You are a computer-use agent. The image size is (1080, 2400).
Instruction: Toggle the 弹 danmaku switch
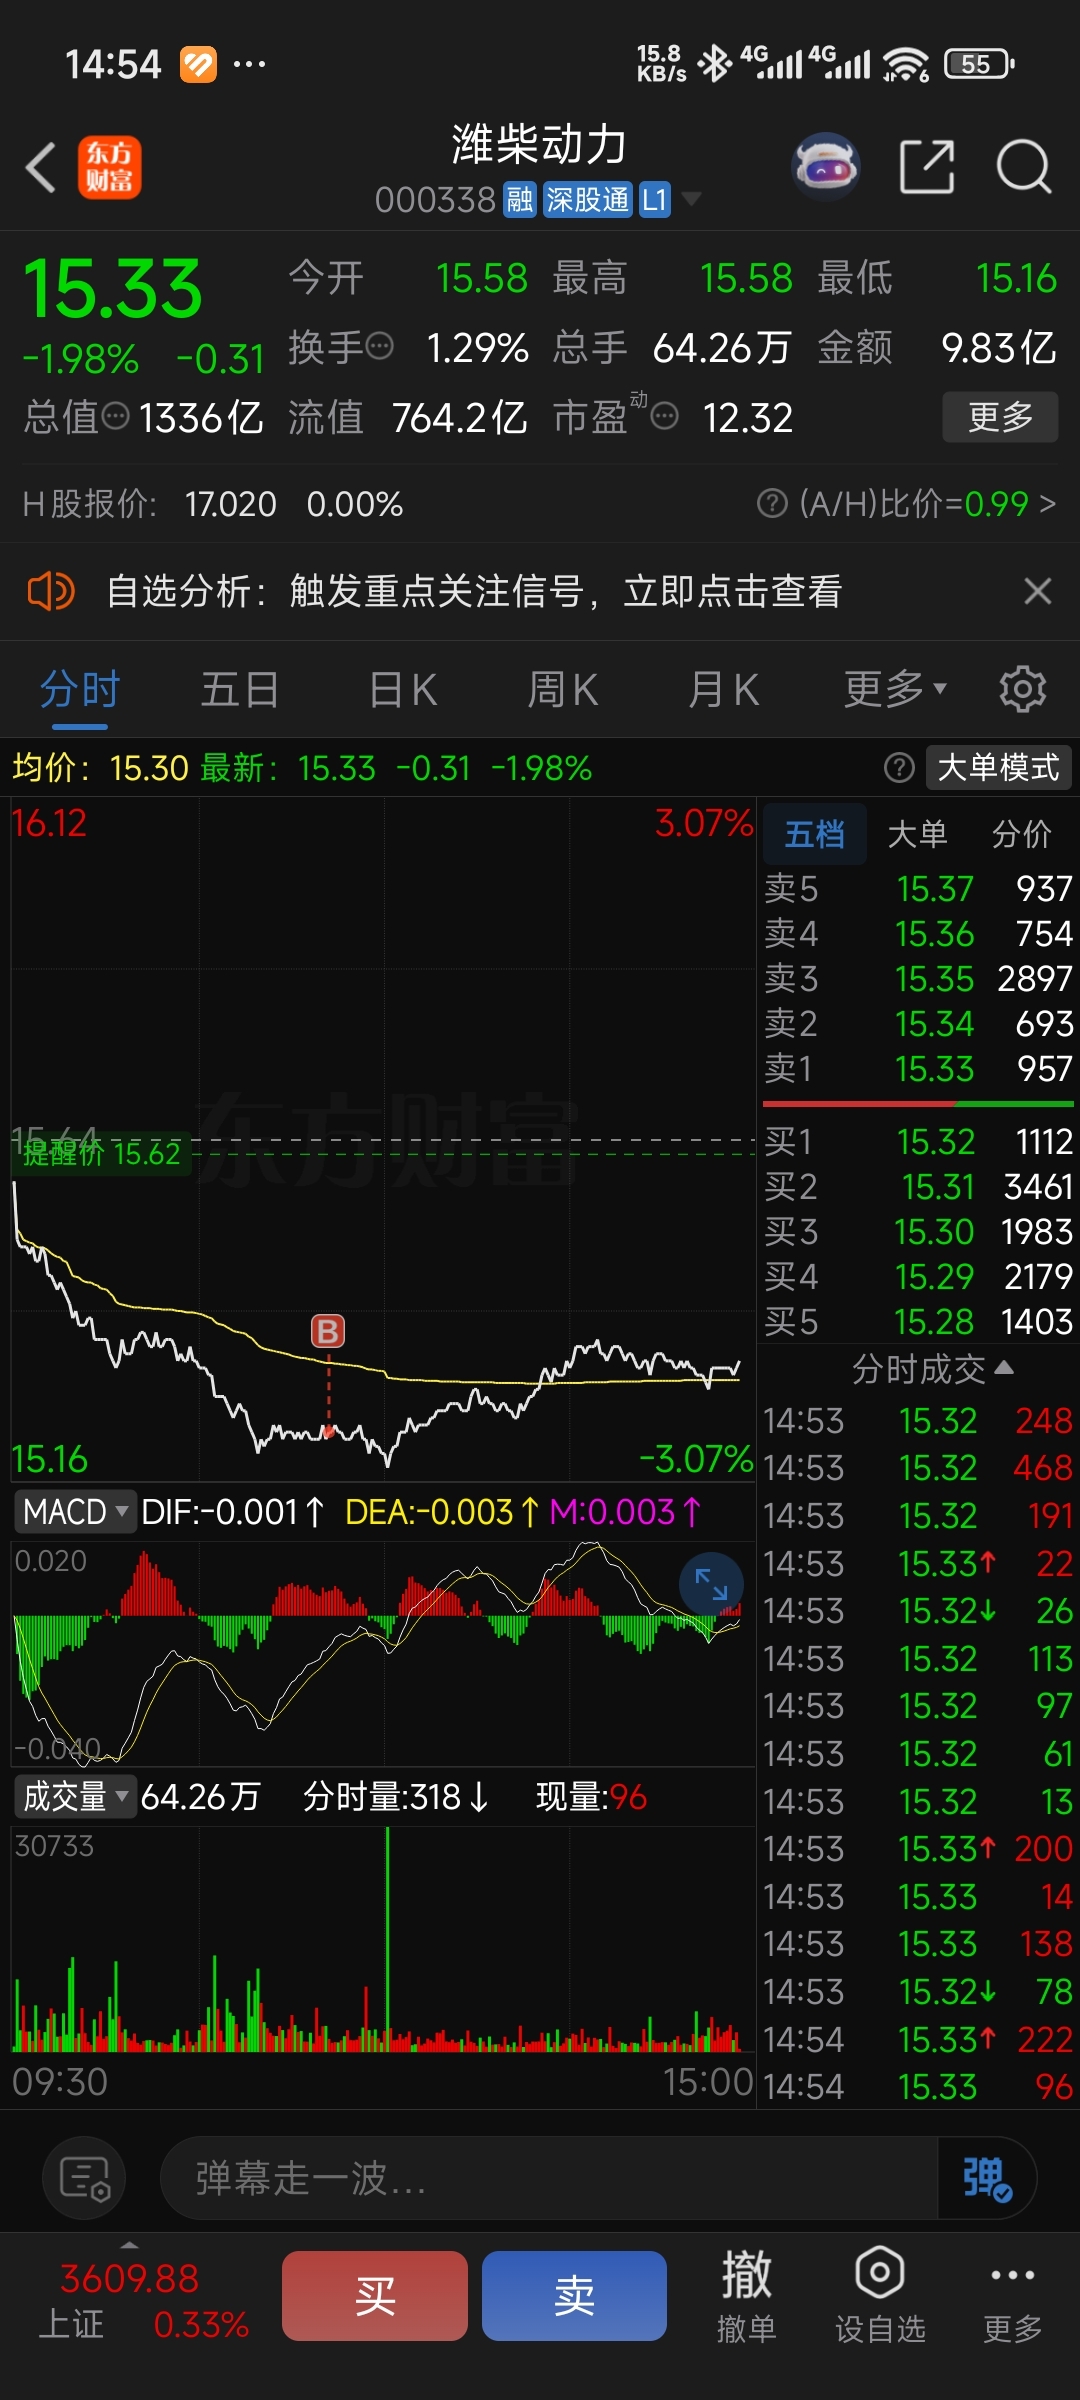click(x=987, y=2177)
